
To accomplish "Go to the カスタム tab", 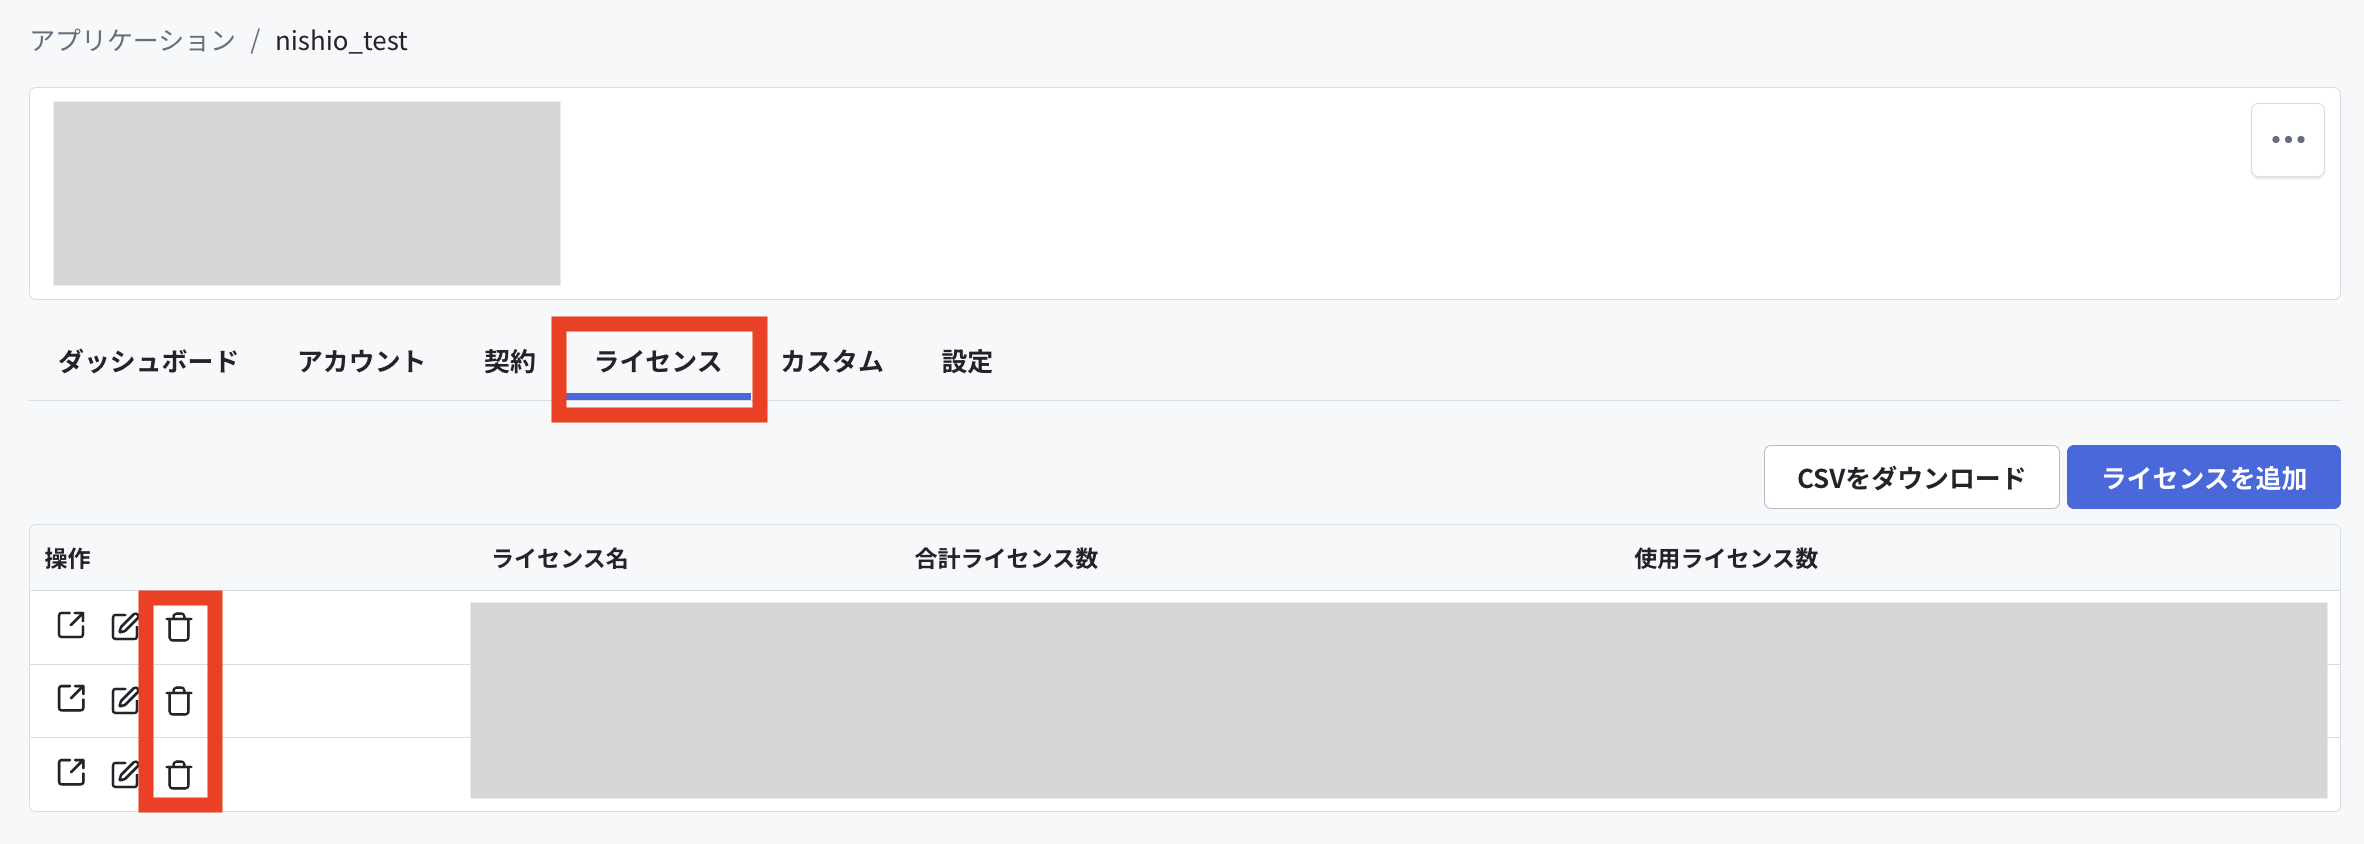I will click(x=832, y=361).
